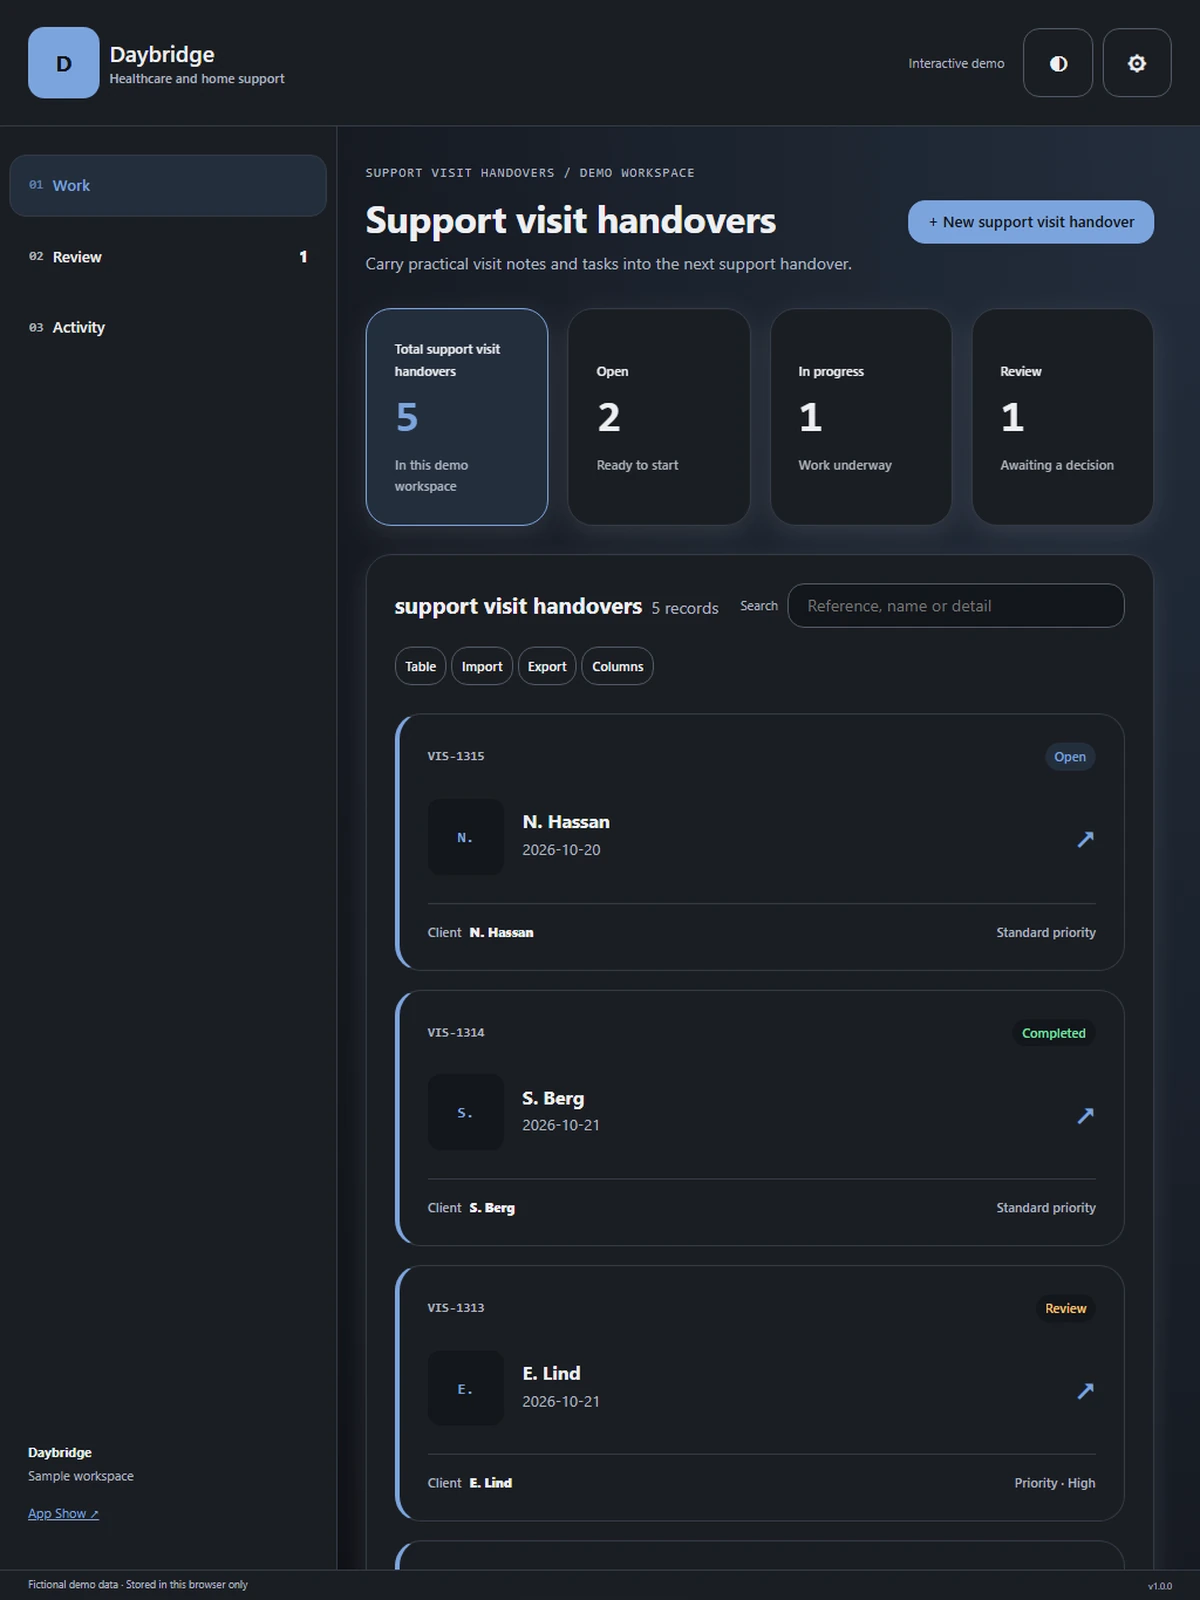Click the "Interactive demo" label in header
The height and width of the screenshot is (1600, 1200).
tap(956, 63)
